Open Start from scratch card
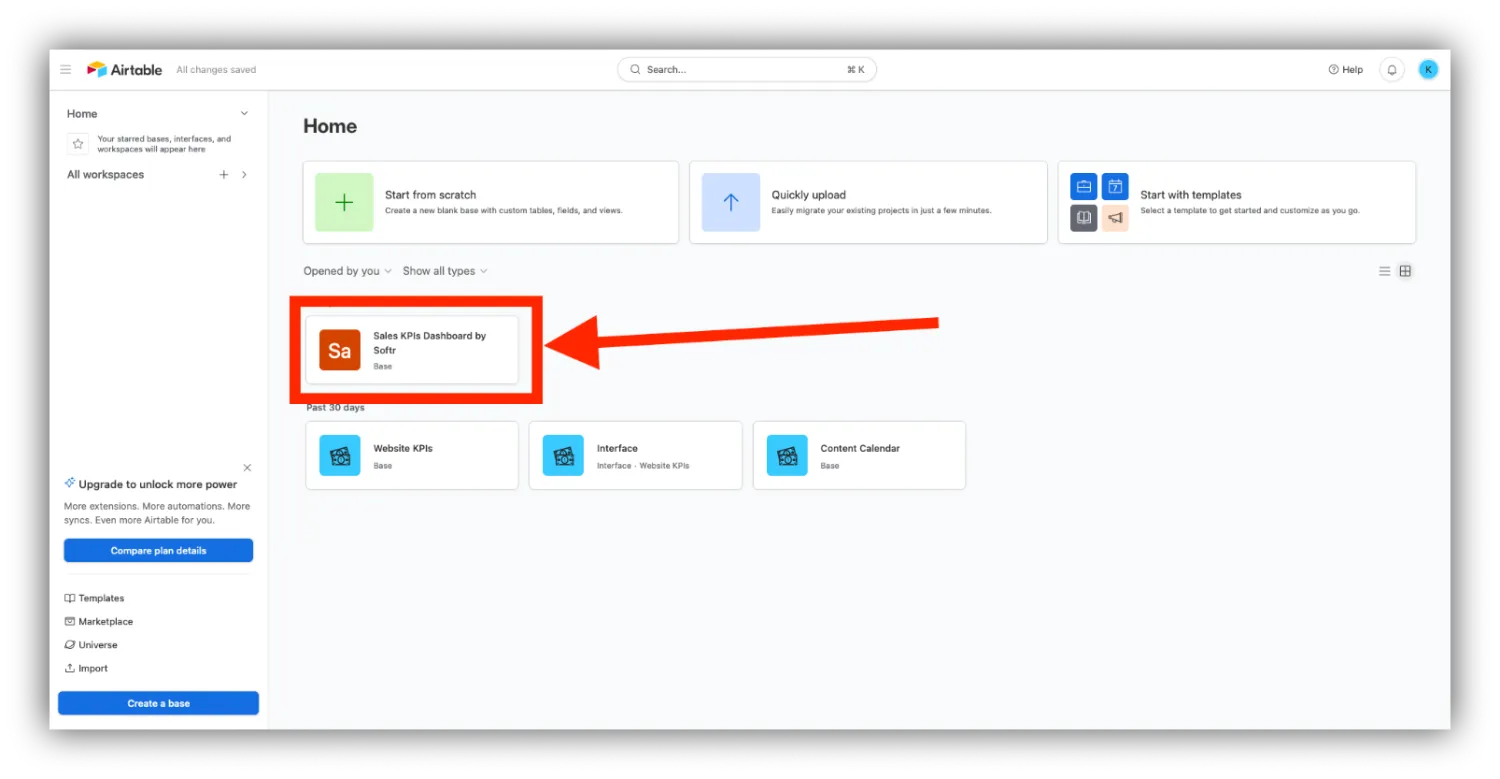 tap(491, 202)
